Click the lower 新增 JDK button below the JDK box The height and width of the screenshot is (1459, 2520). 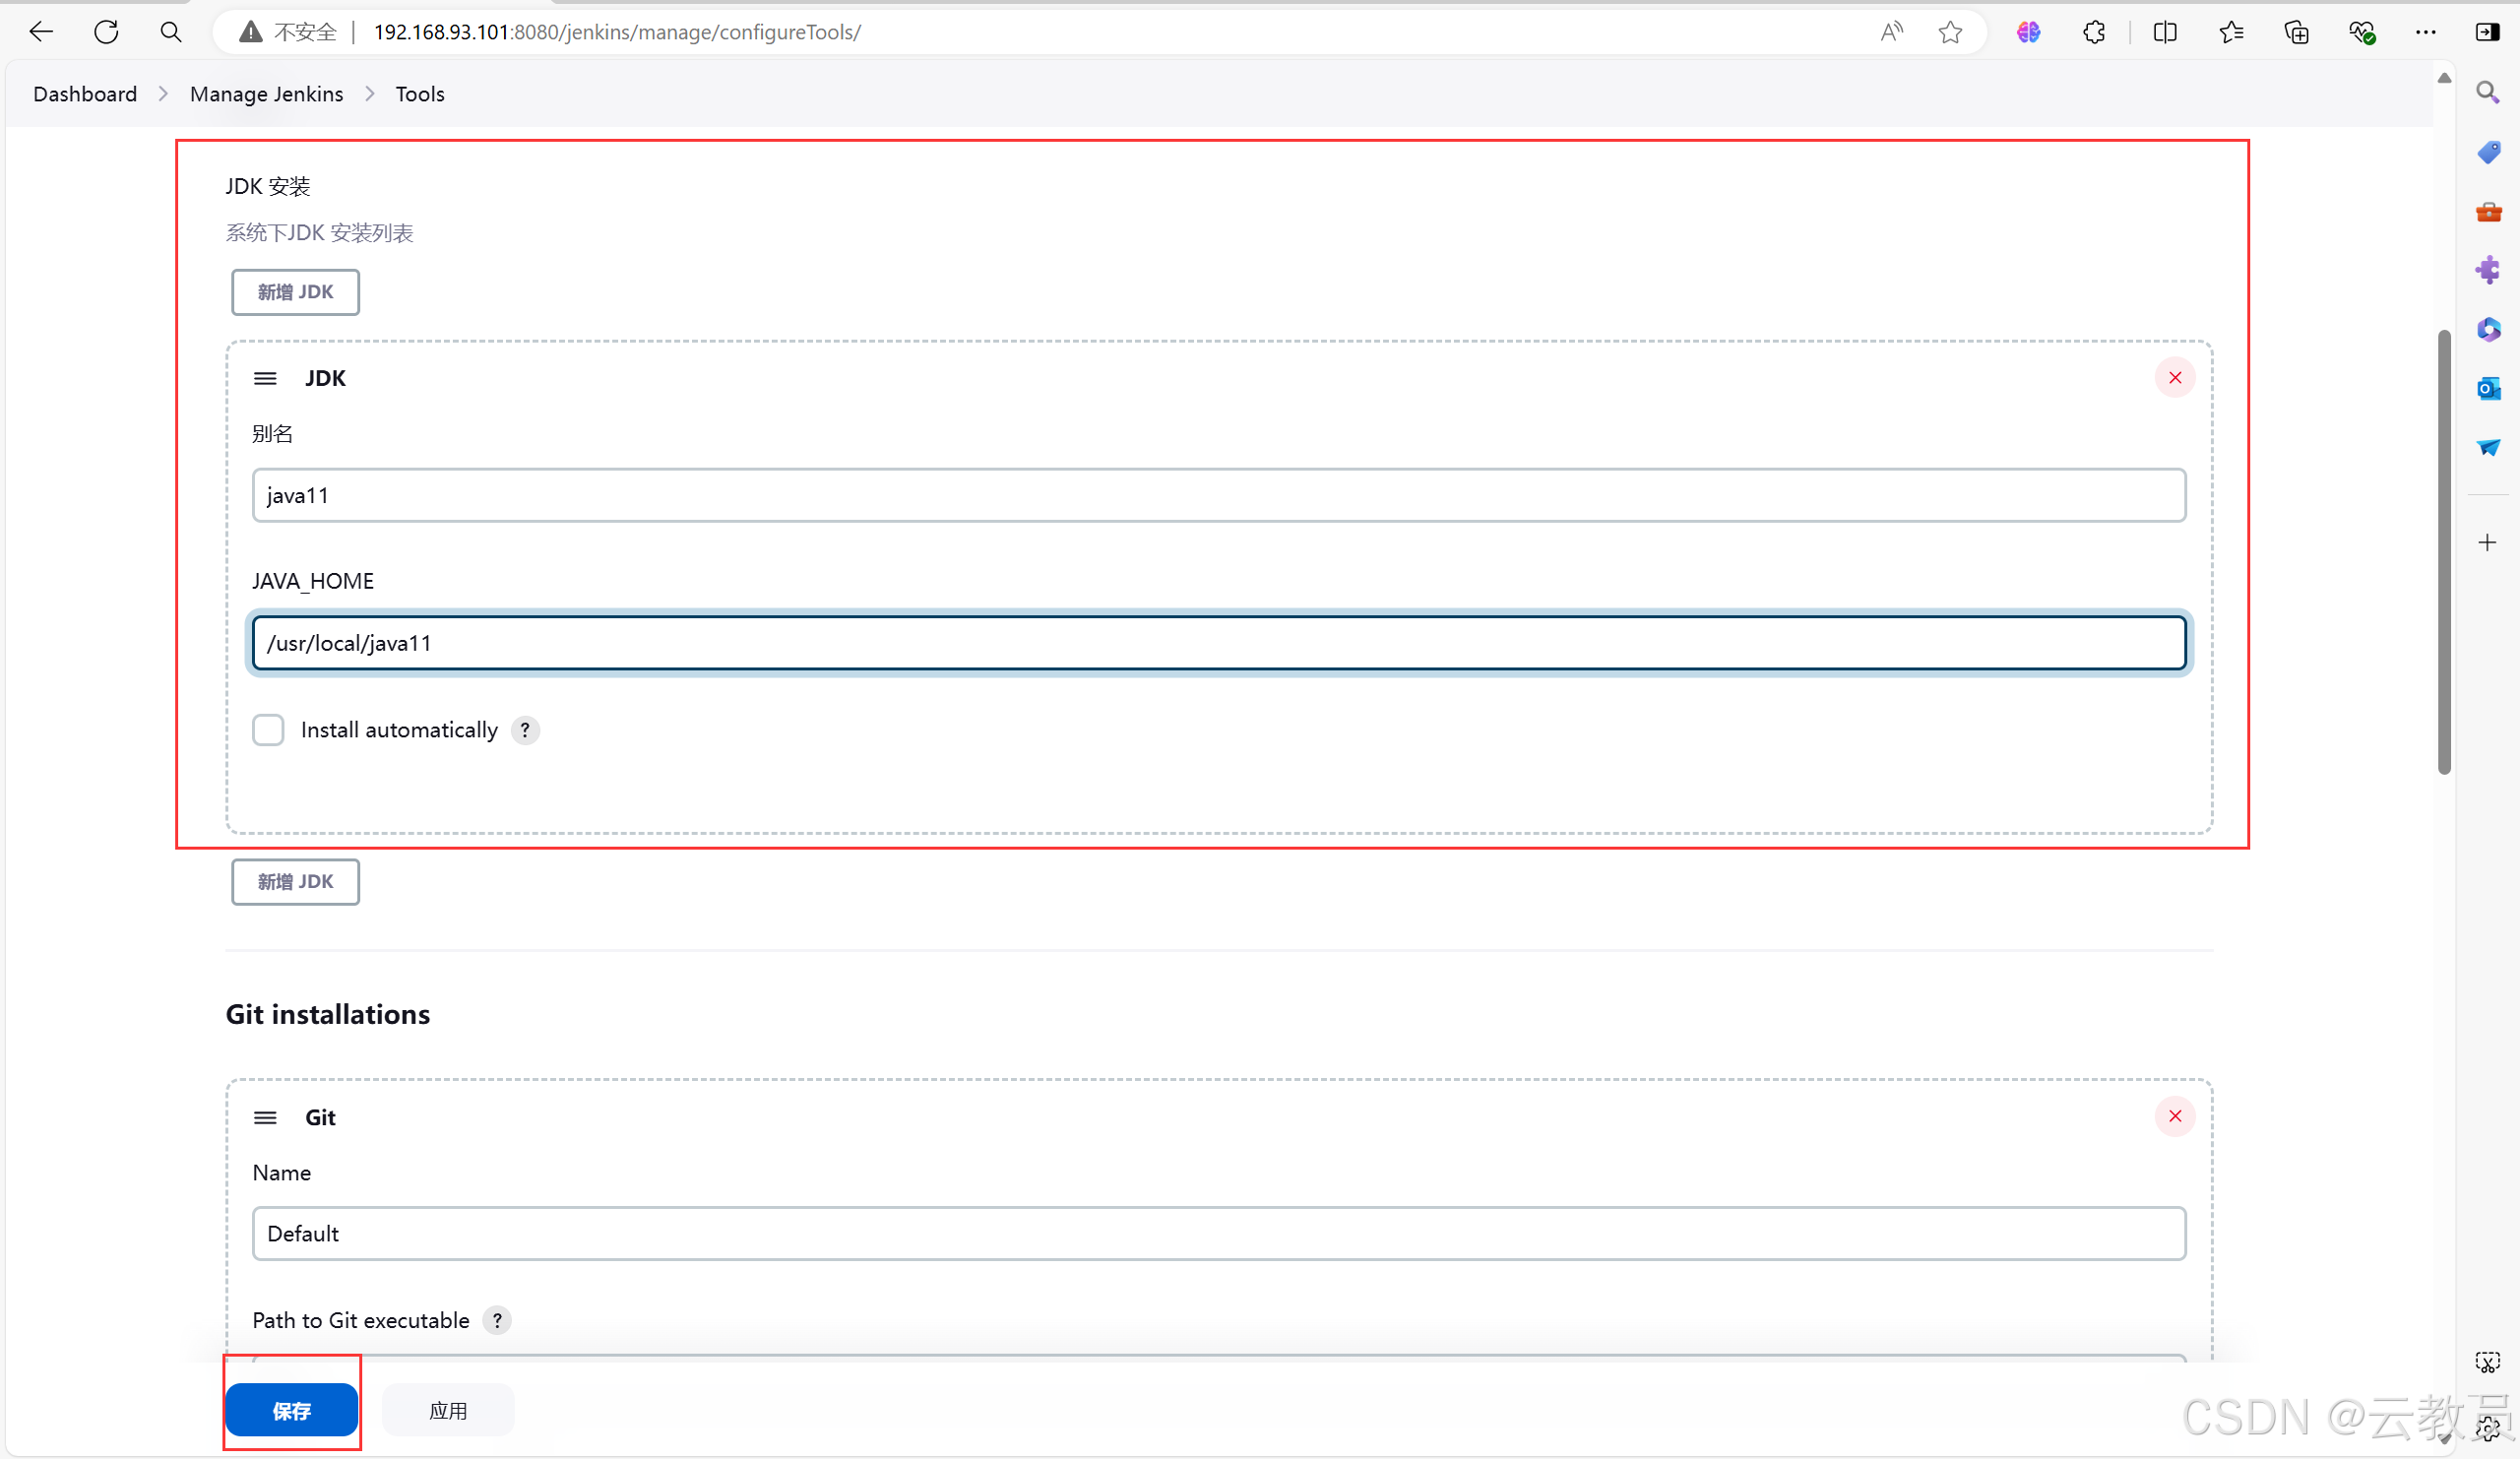pos(296,882)
